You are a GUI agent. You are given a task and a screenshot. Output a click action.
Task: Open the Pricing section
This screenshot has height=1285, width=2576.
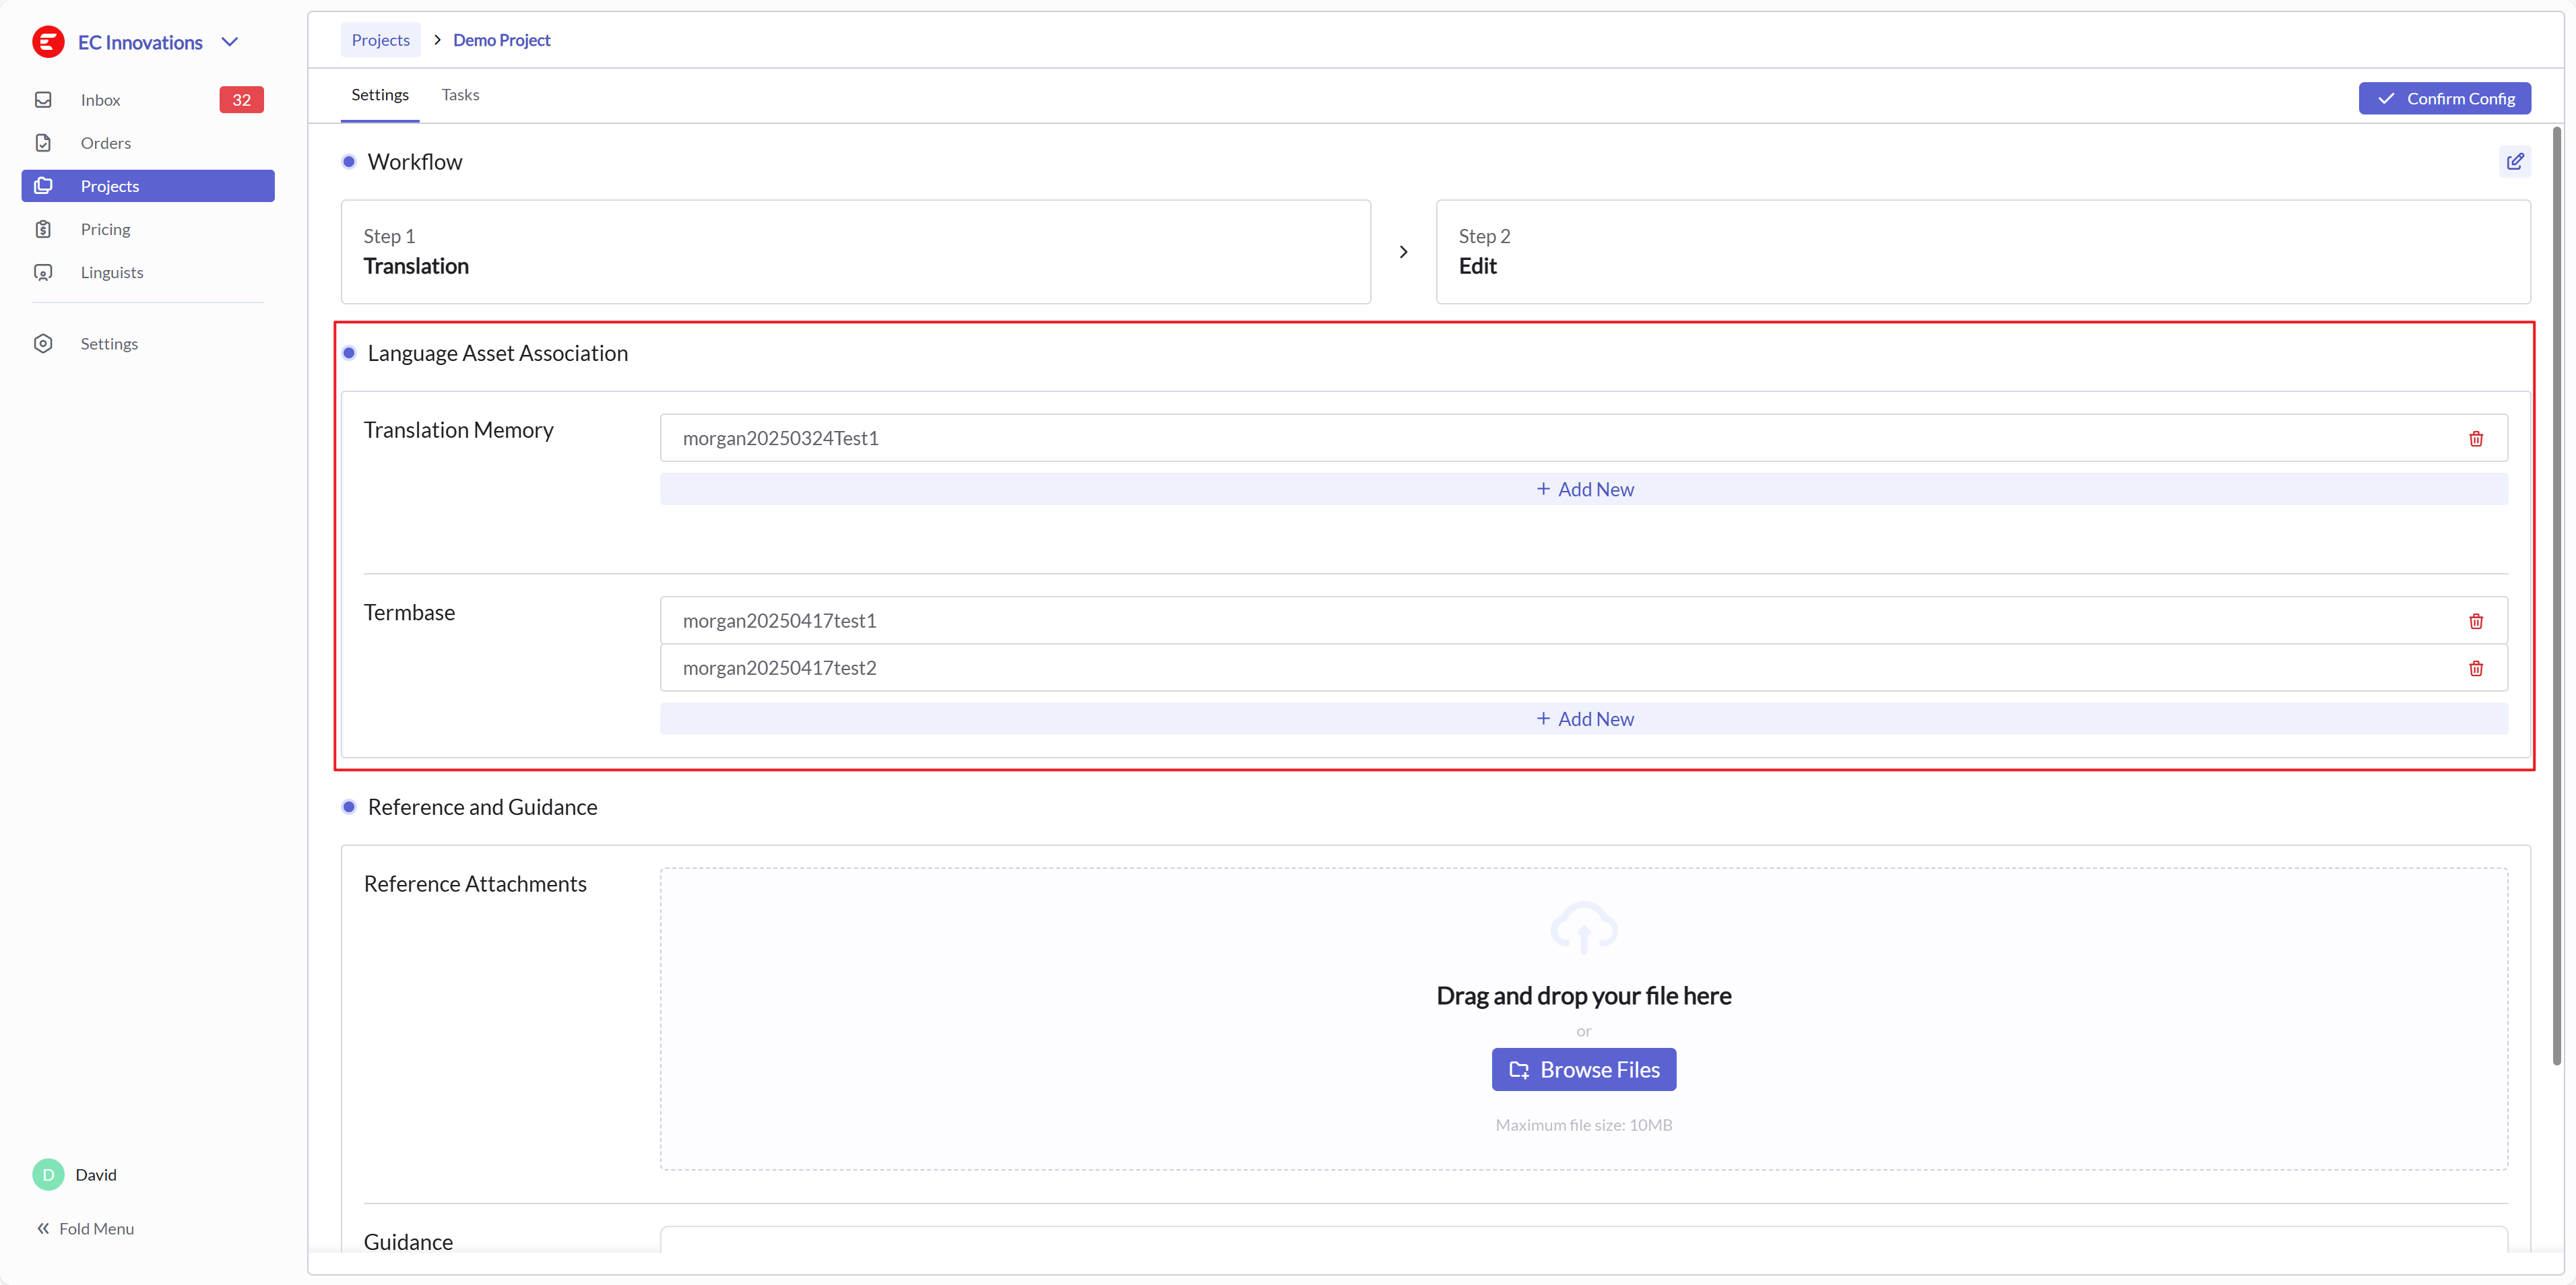click(x=105, y=229)
